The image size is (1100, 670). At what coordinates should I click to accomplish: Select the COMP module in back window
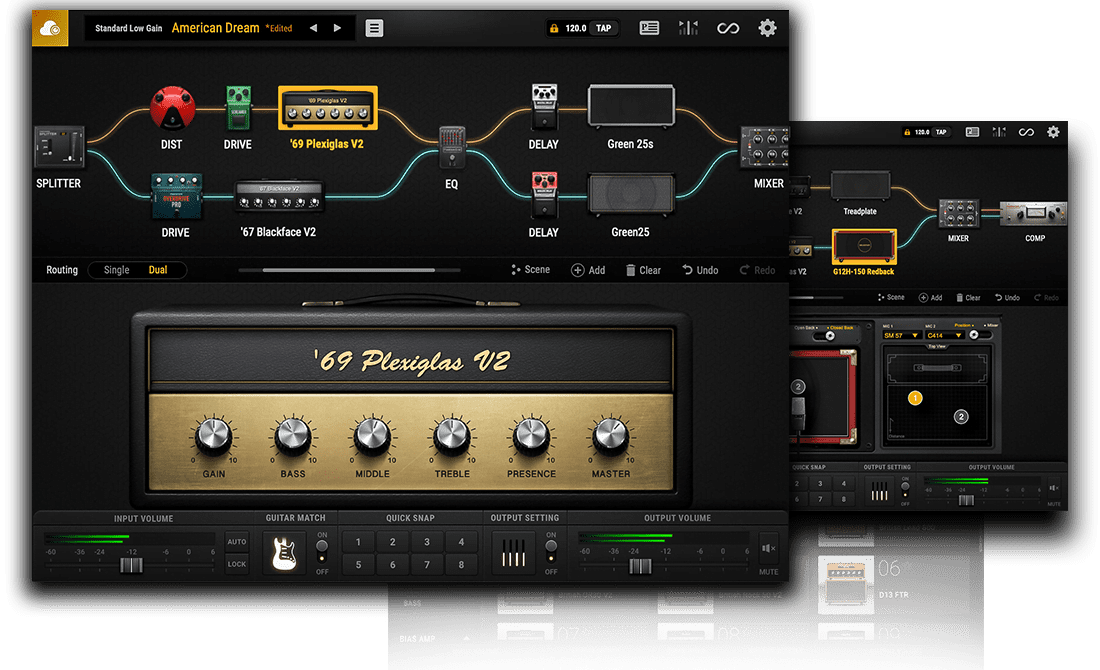click(1033, 214)
